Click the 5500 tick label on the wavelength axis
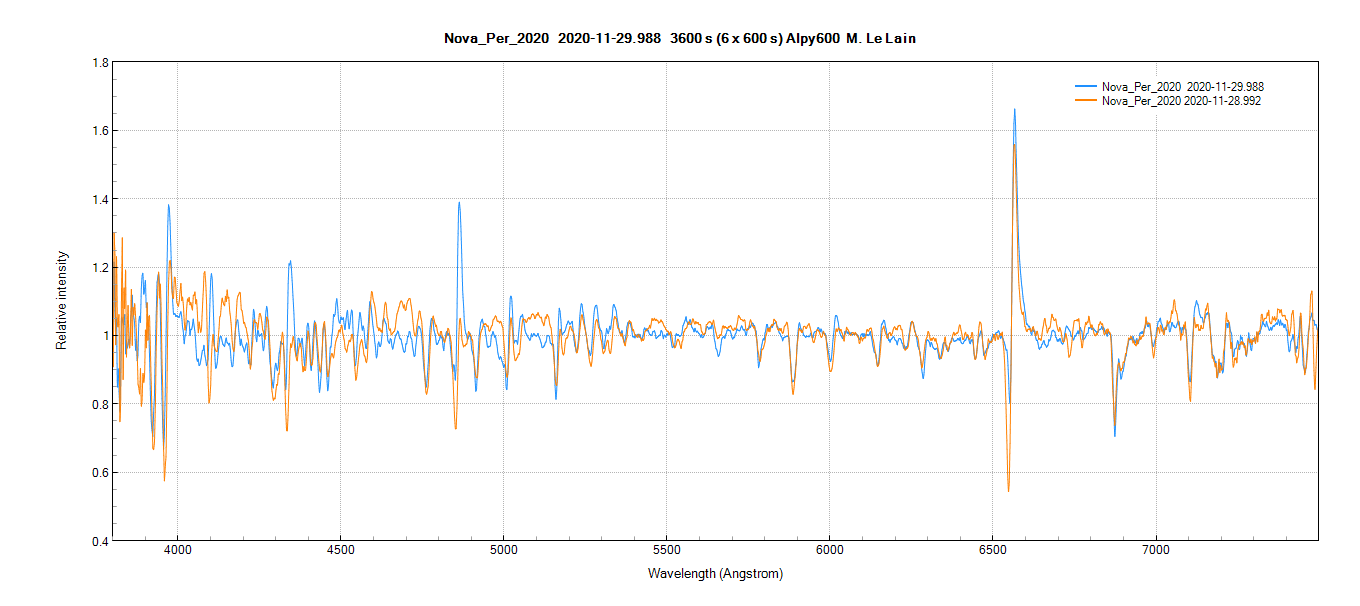The height and width of the screenshot is (606, 1360). click(666, 551)
